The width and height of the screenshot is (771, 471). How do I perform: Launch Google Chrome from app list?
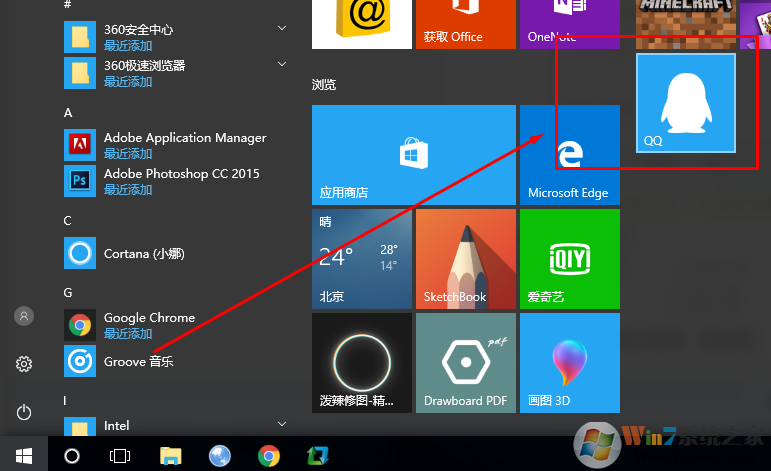[x=176, y=325]
